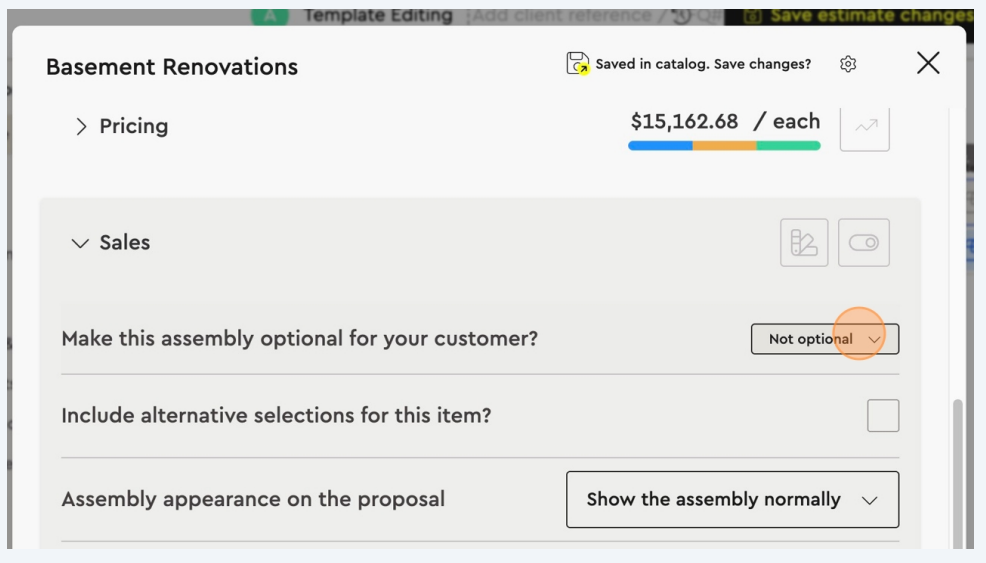The height and width of the screenshot is (563, 986).
Task: Click the save-to-catalog disk icon
Action: (x=577, y=64)
